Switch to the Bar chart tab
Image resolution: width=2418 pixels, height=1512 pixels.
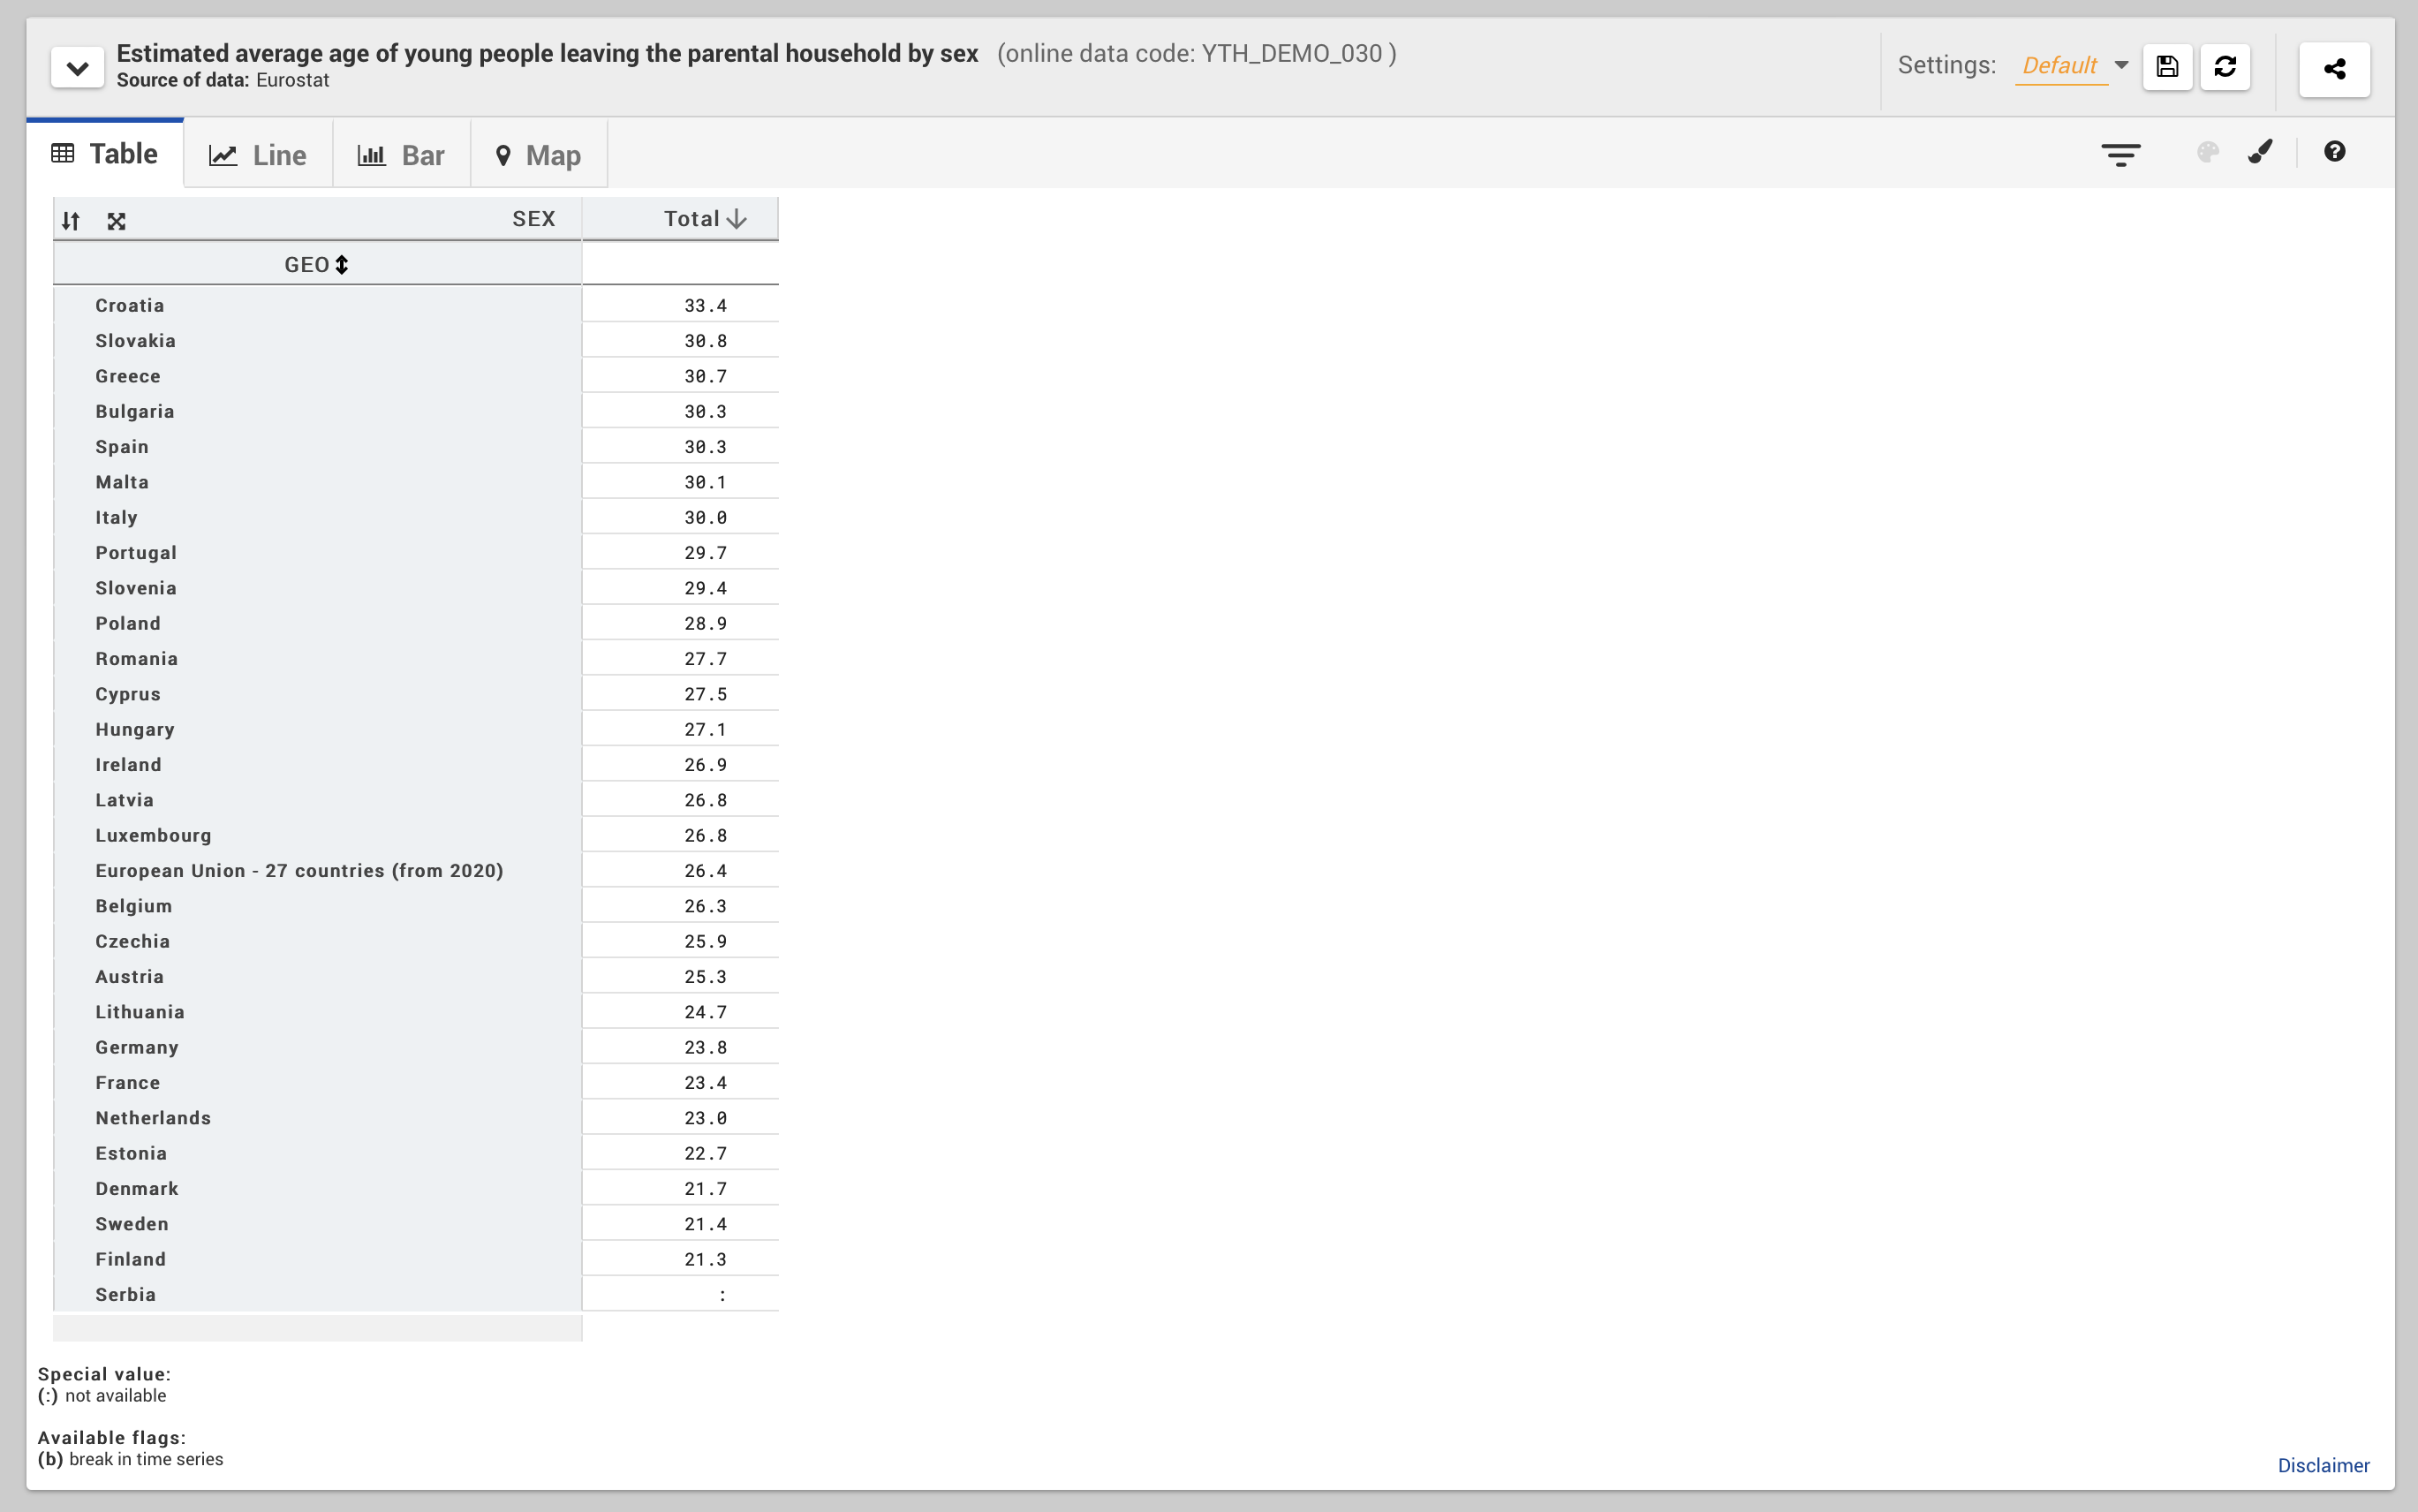(401, 155)
